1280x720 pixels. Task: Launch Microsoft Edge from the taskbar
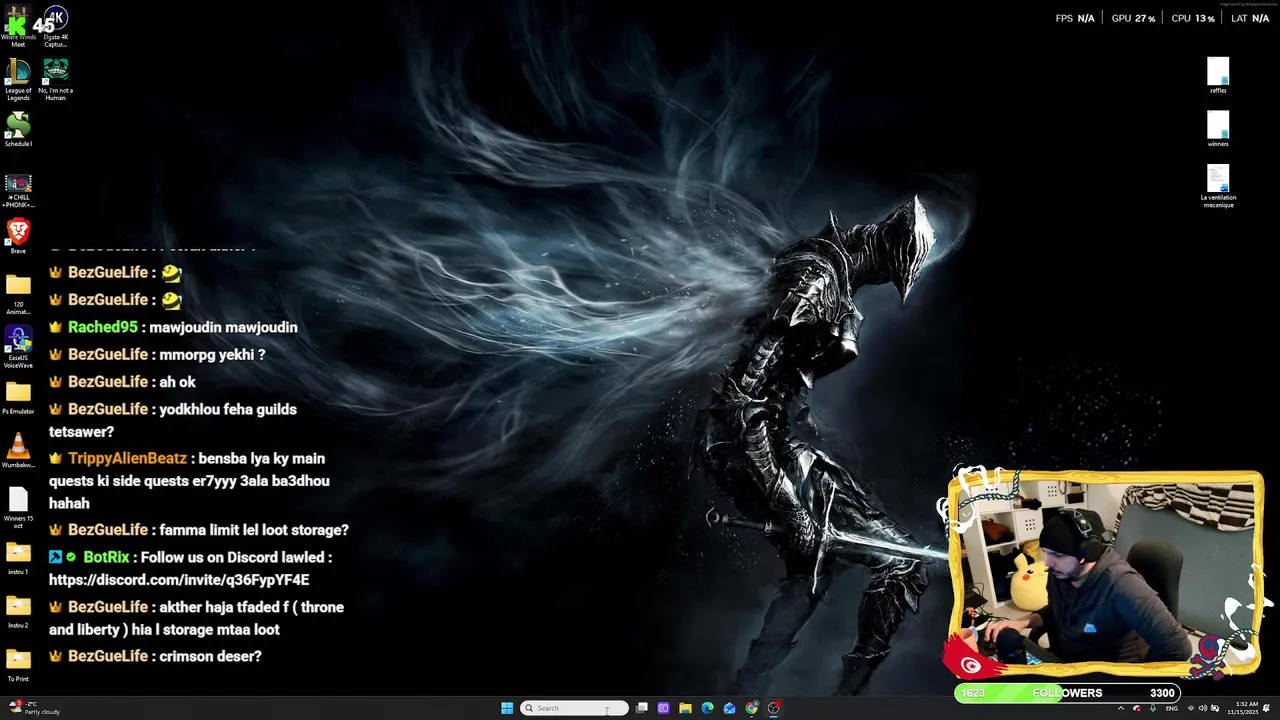pyautogui.click(x=707, y=708)
